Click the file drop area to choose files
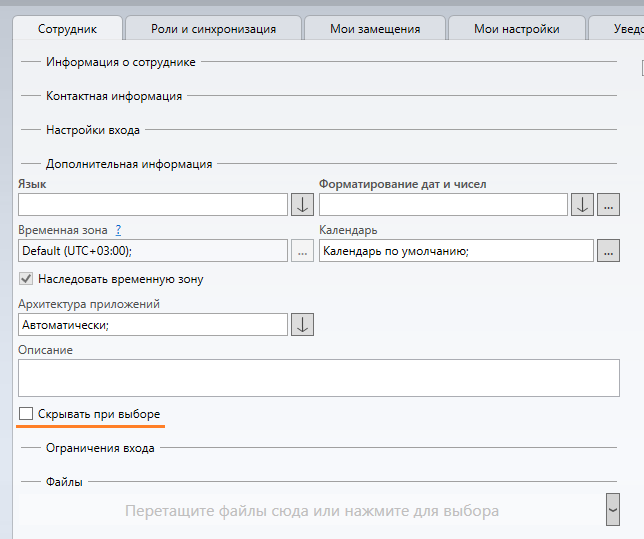This screenshot has width=644, height=539. click(x=311, y=511)
